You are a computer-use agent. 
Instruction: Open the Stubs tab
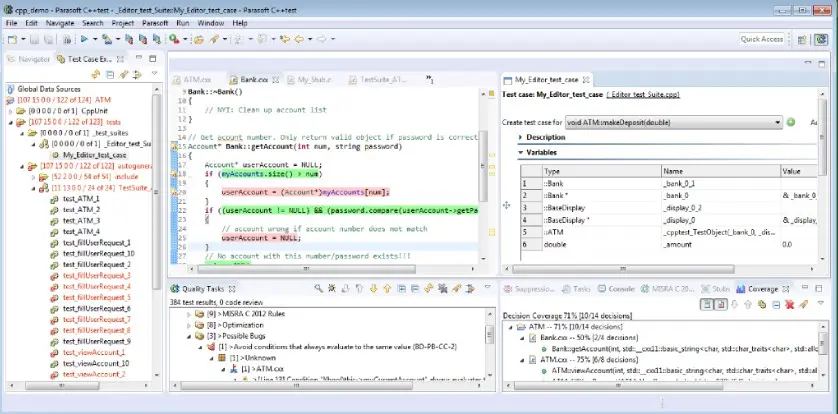tap(715, 288)
